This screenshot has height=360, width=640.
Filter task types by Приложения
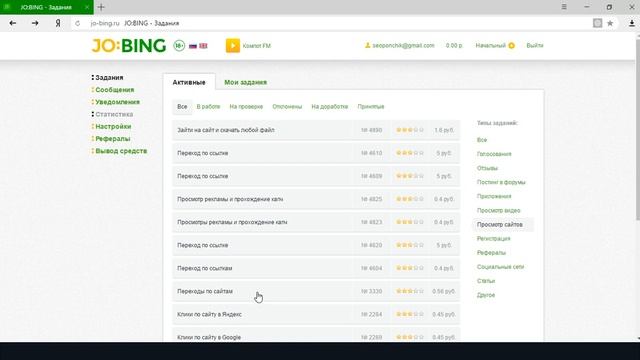494,196
